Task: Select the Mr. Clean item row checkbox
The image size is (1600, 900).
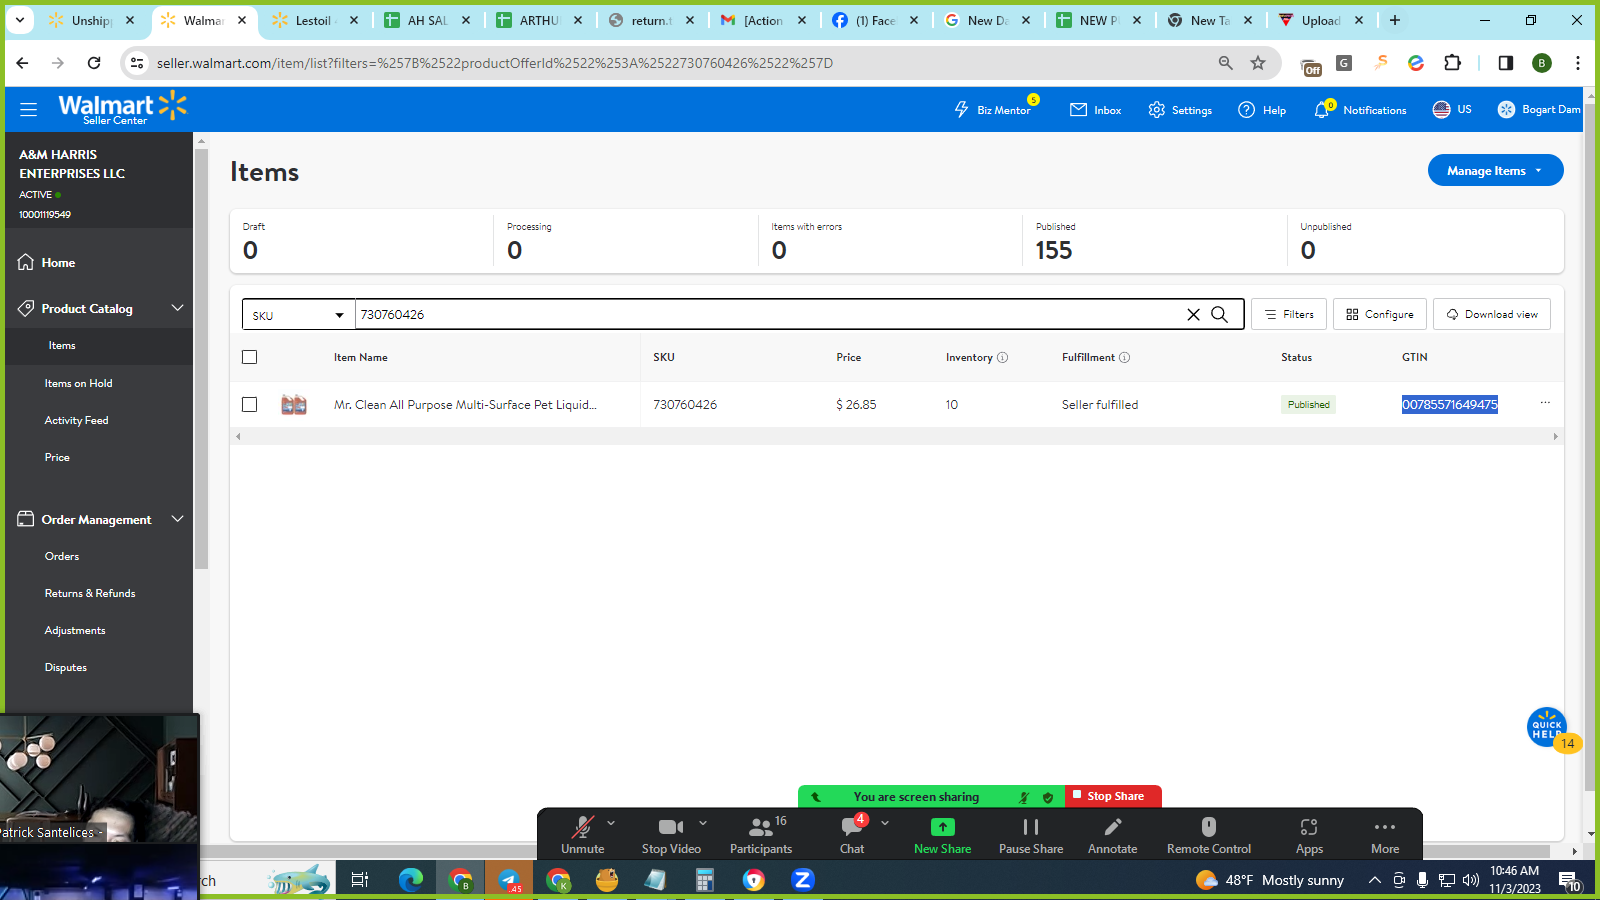Action: click(250, 405)
